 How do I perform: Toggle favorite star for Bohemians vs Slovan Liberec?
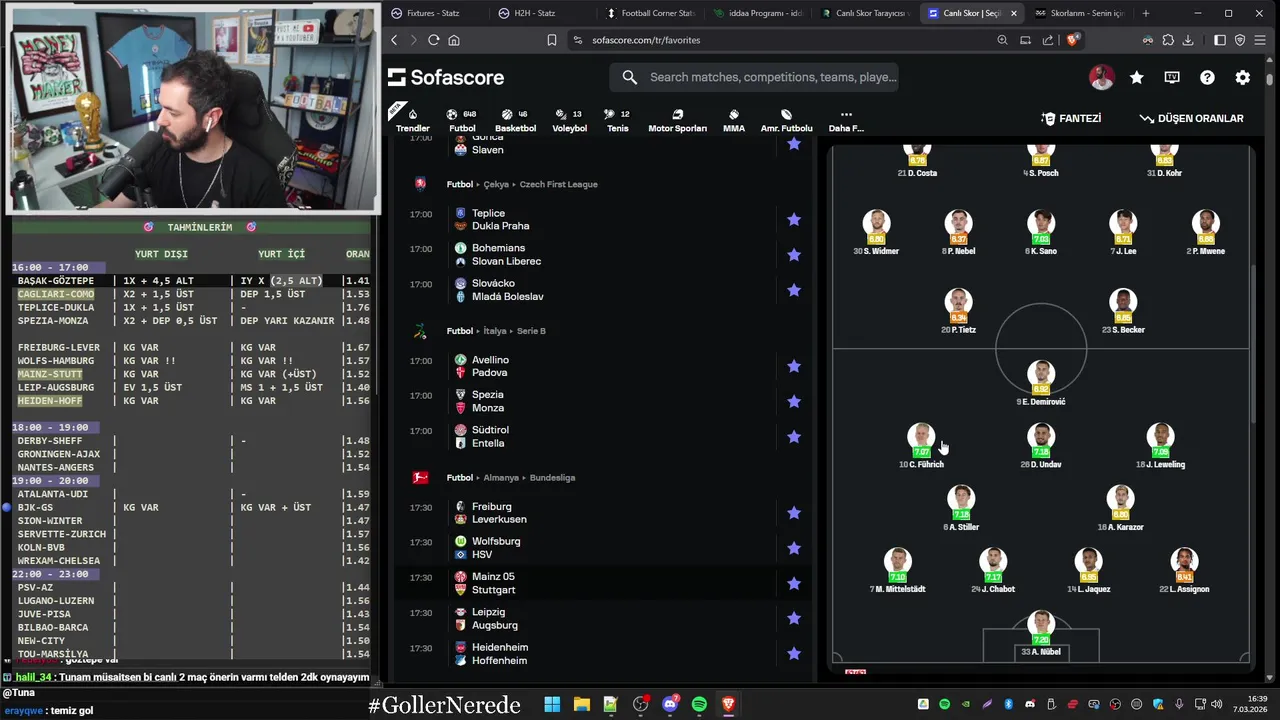(x=794, y=255)
